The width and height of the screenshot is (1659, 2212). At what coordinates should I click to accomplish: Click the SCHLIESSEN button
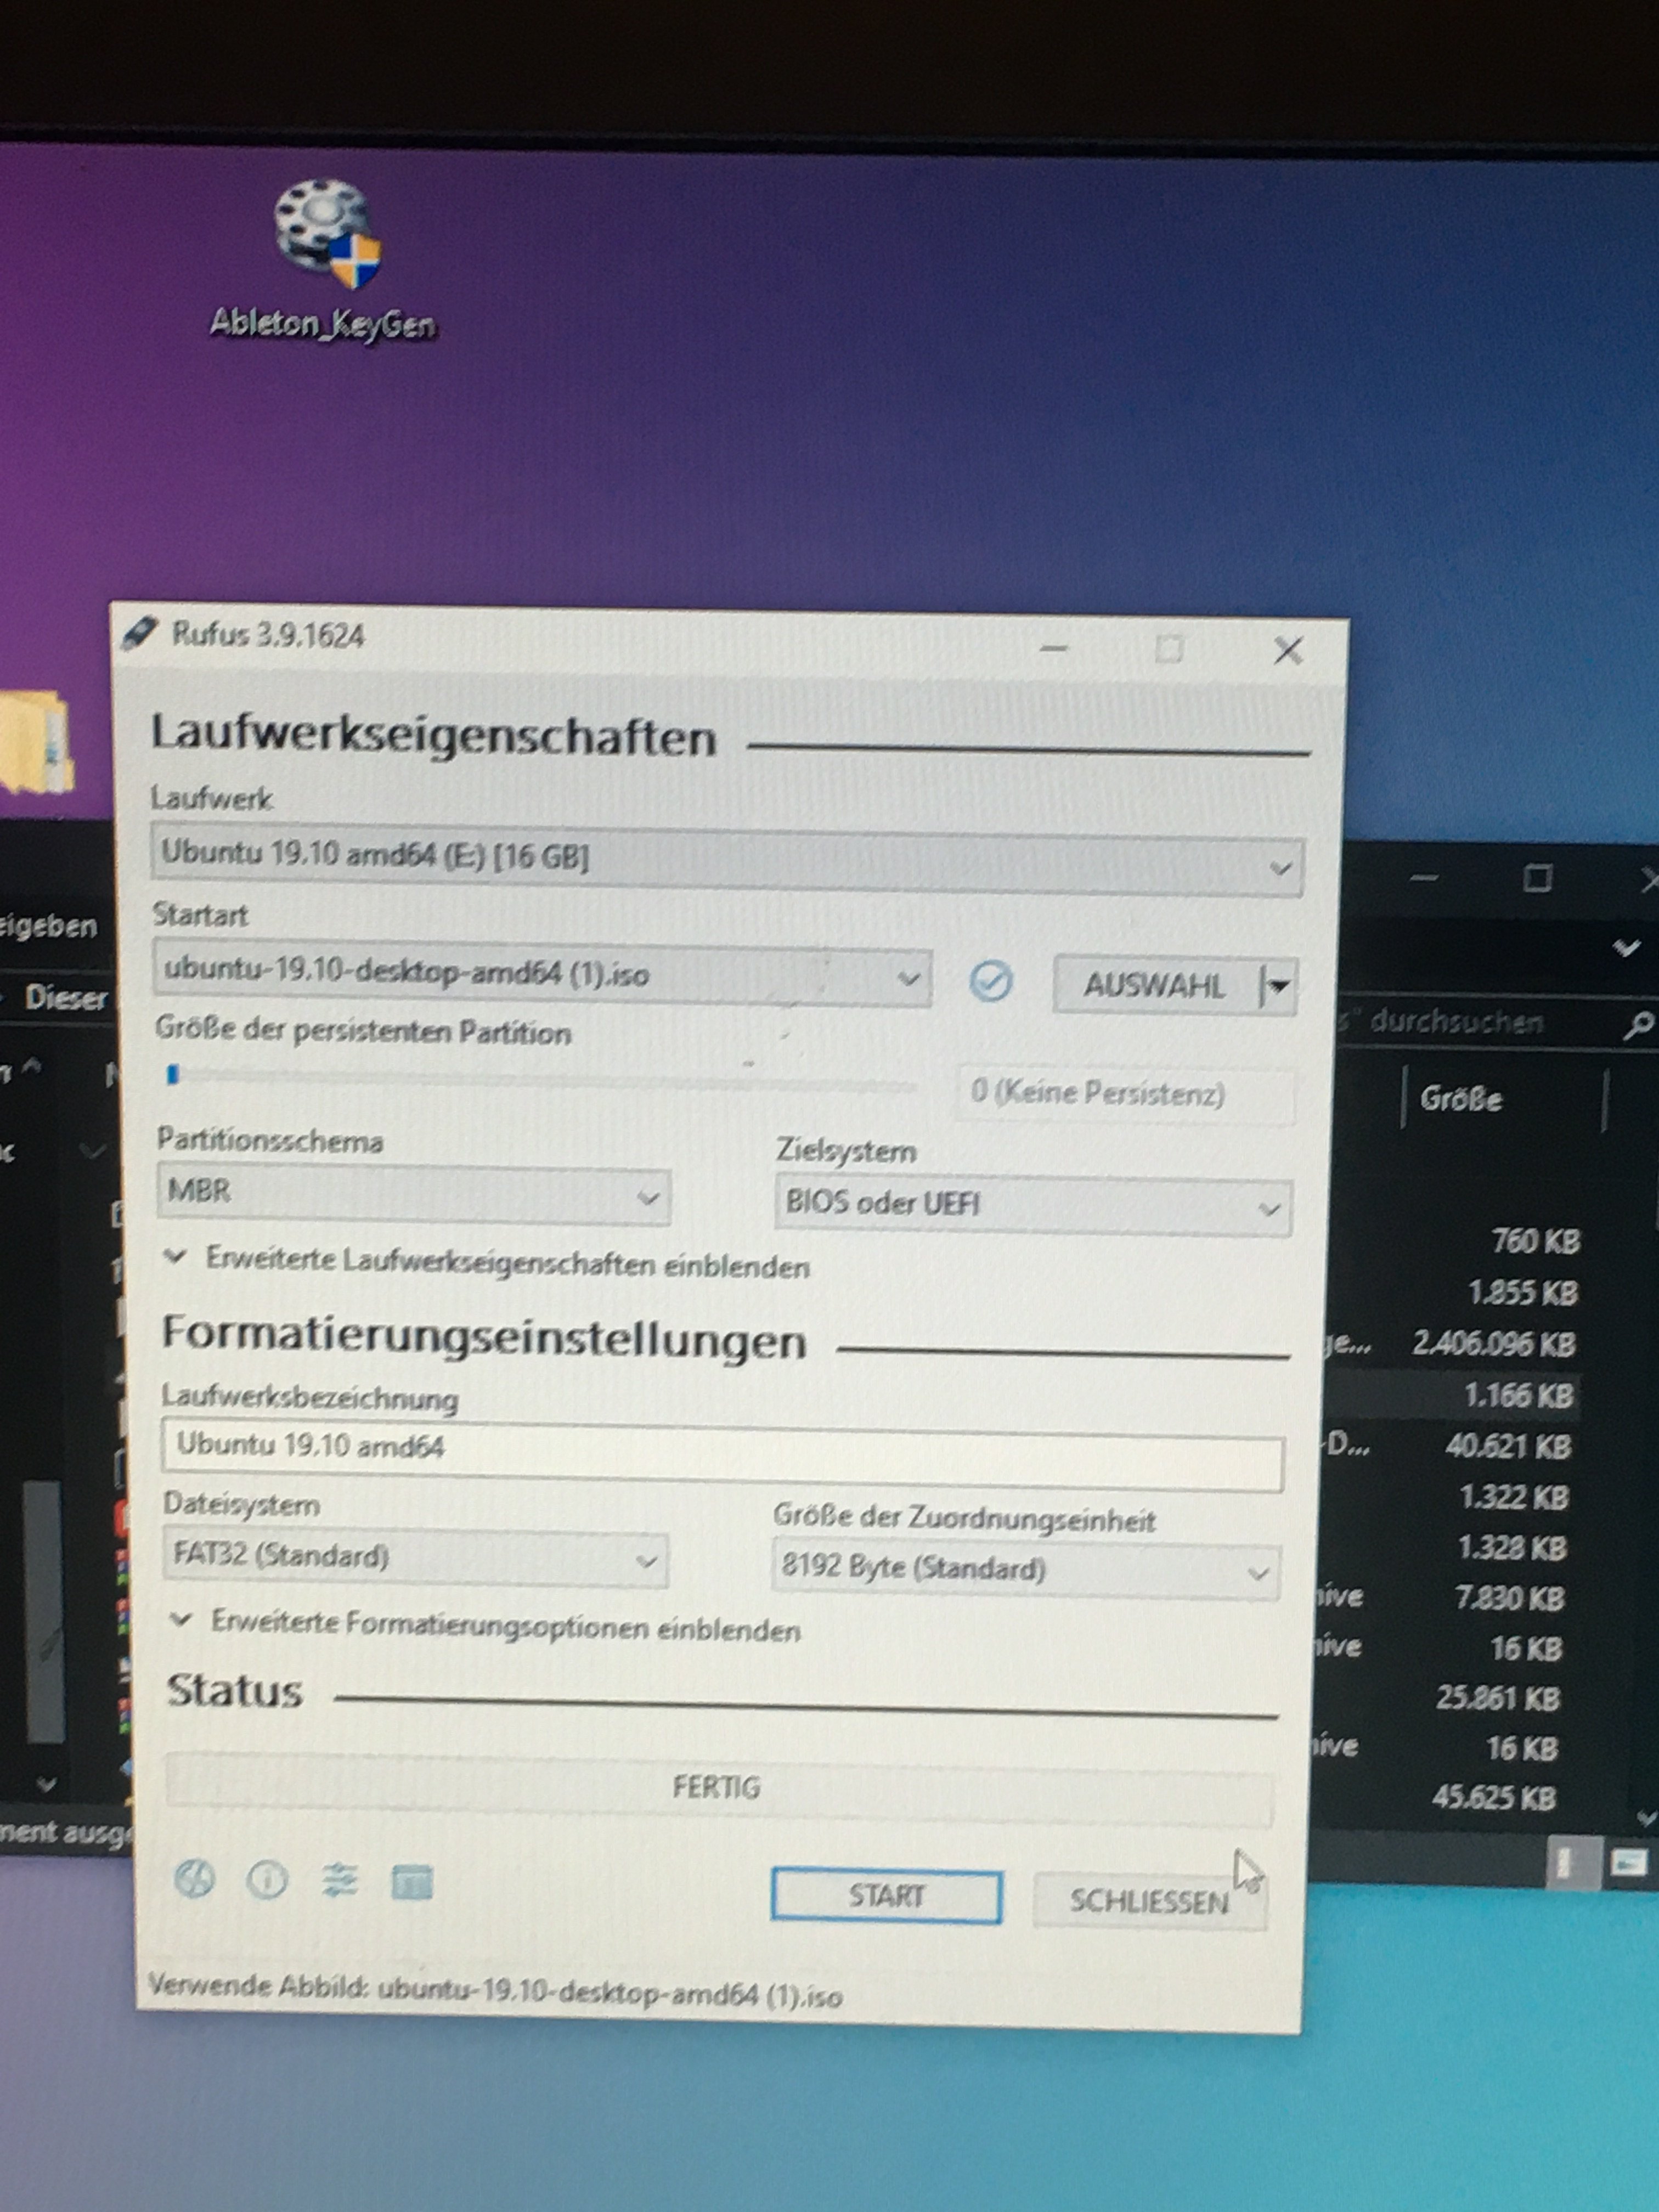(1149, 1901)
